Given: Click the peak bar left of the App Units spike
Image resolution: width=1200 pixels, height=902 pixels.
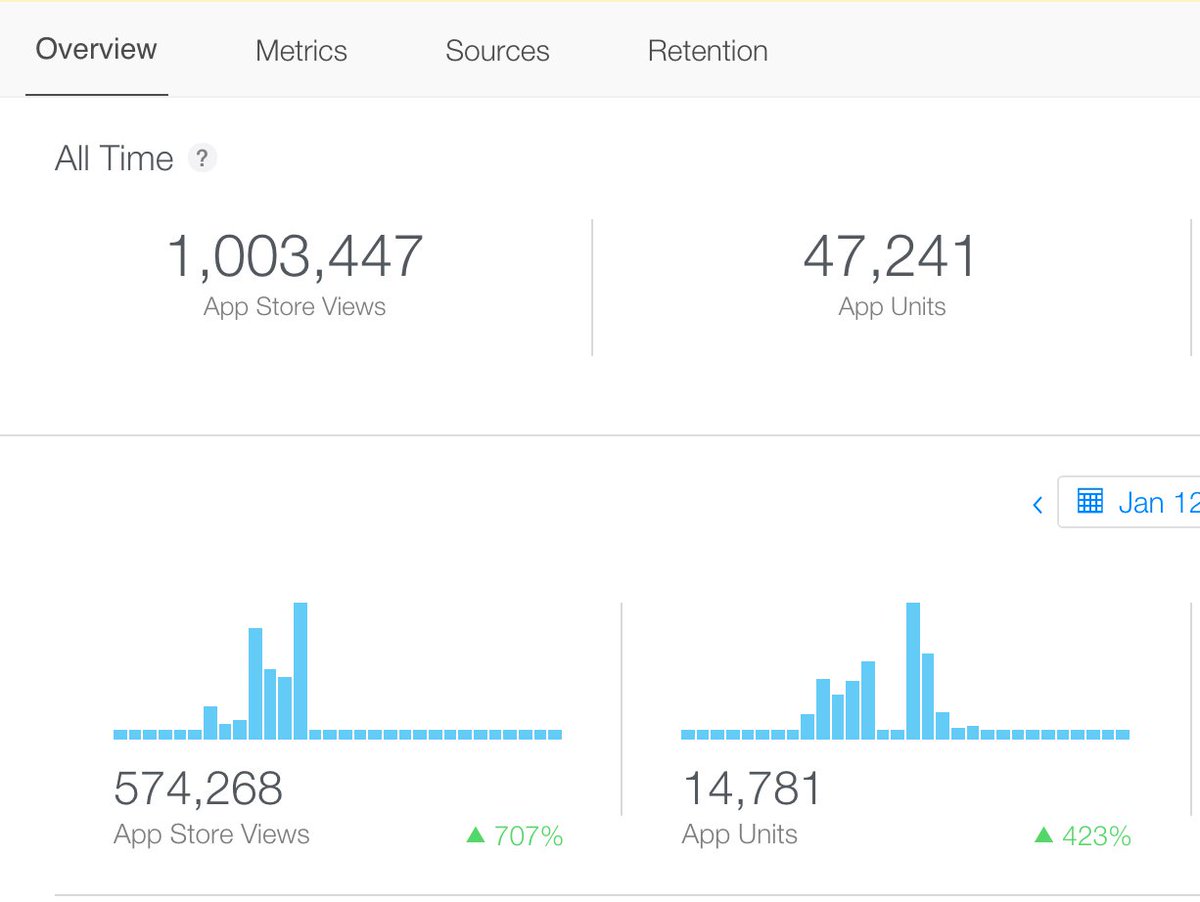Looking at the screenshot, I should 866,700.
